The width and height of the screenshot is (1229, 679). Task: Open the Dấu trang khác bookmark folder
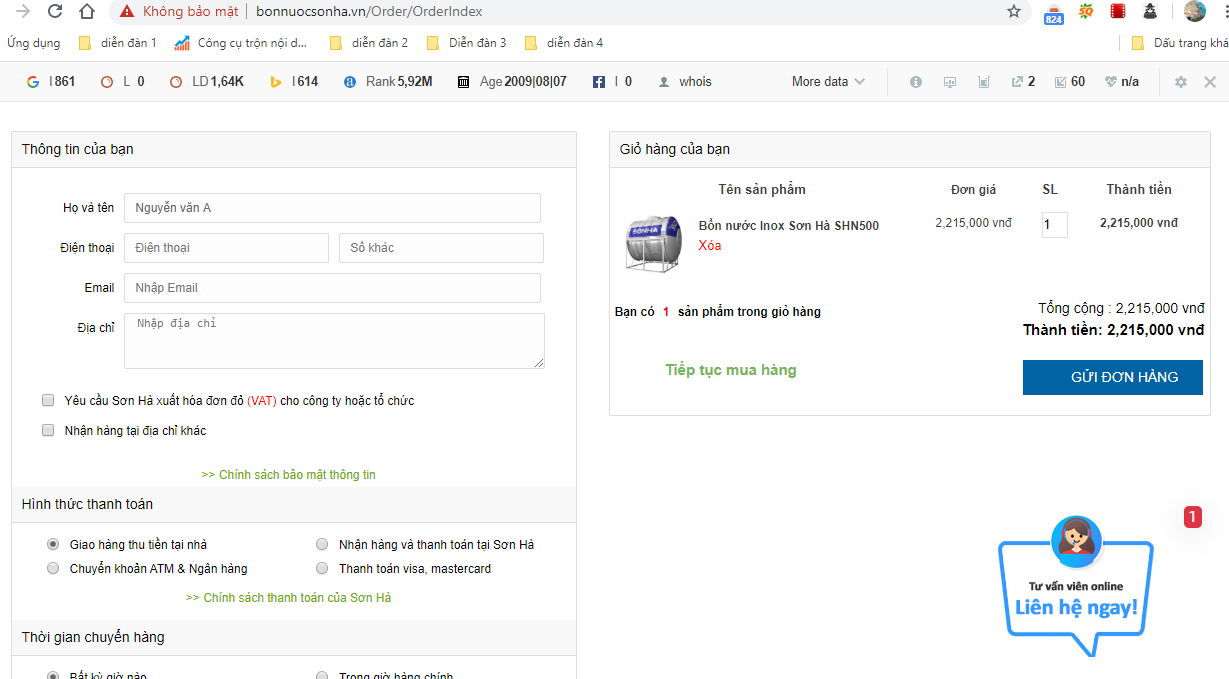[x=1180, y=43]
